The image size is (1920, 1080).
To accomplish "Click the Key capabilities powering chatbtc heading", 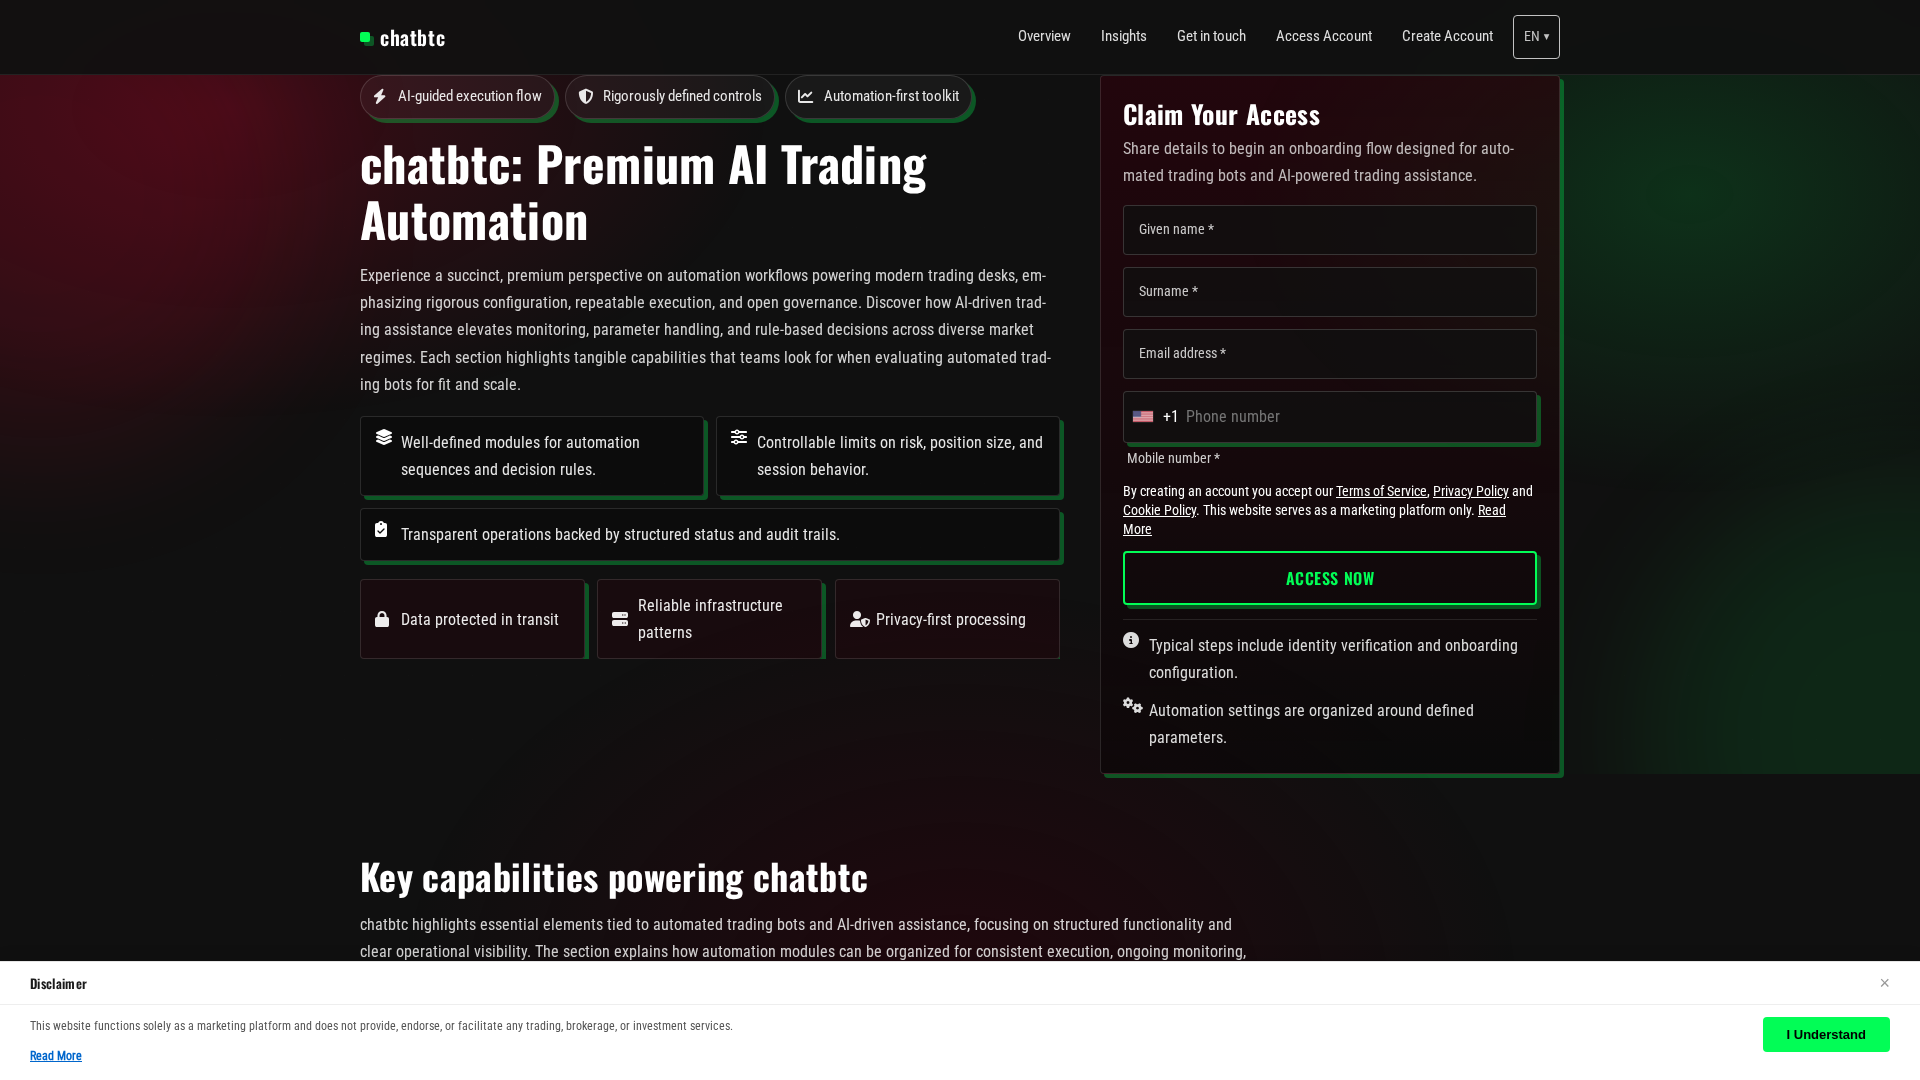I will pos(614,877).
